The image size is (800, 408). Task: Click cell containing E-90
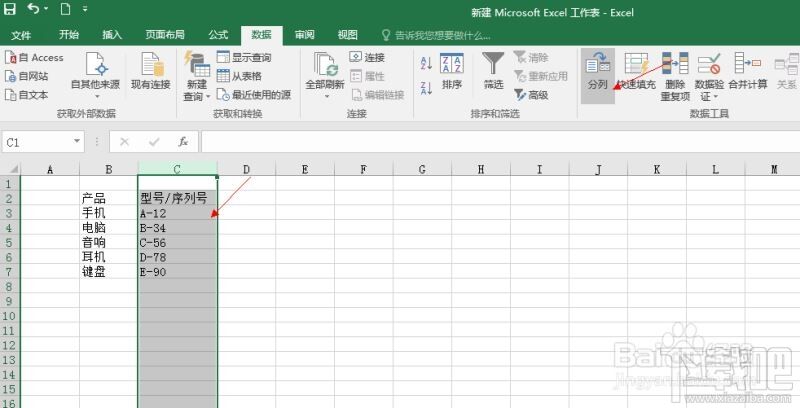177,272
